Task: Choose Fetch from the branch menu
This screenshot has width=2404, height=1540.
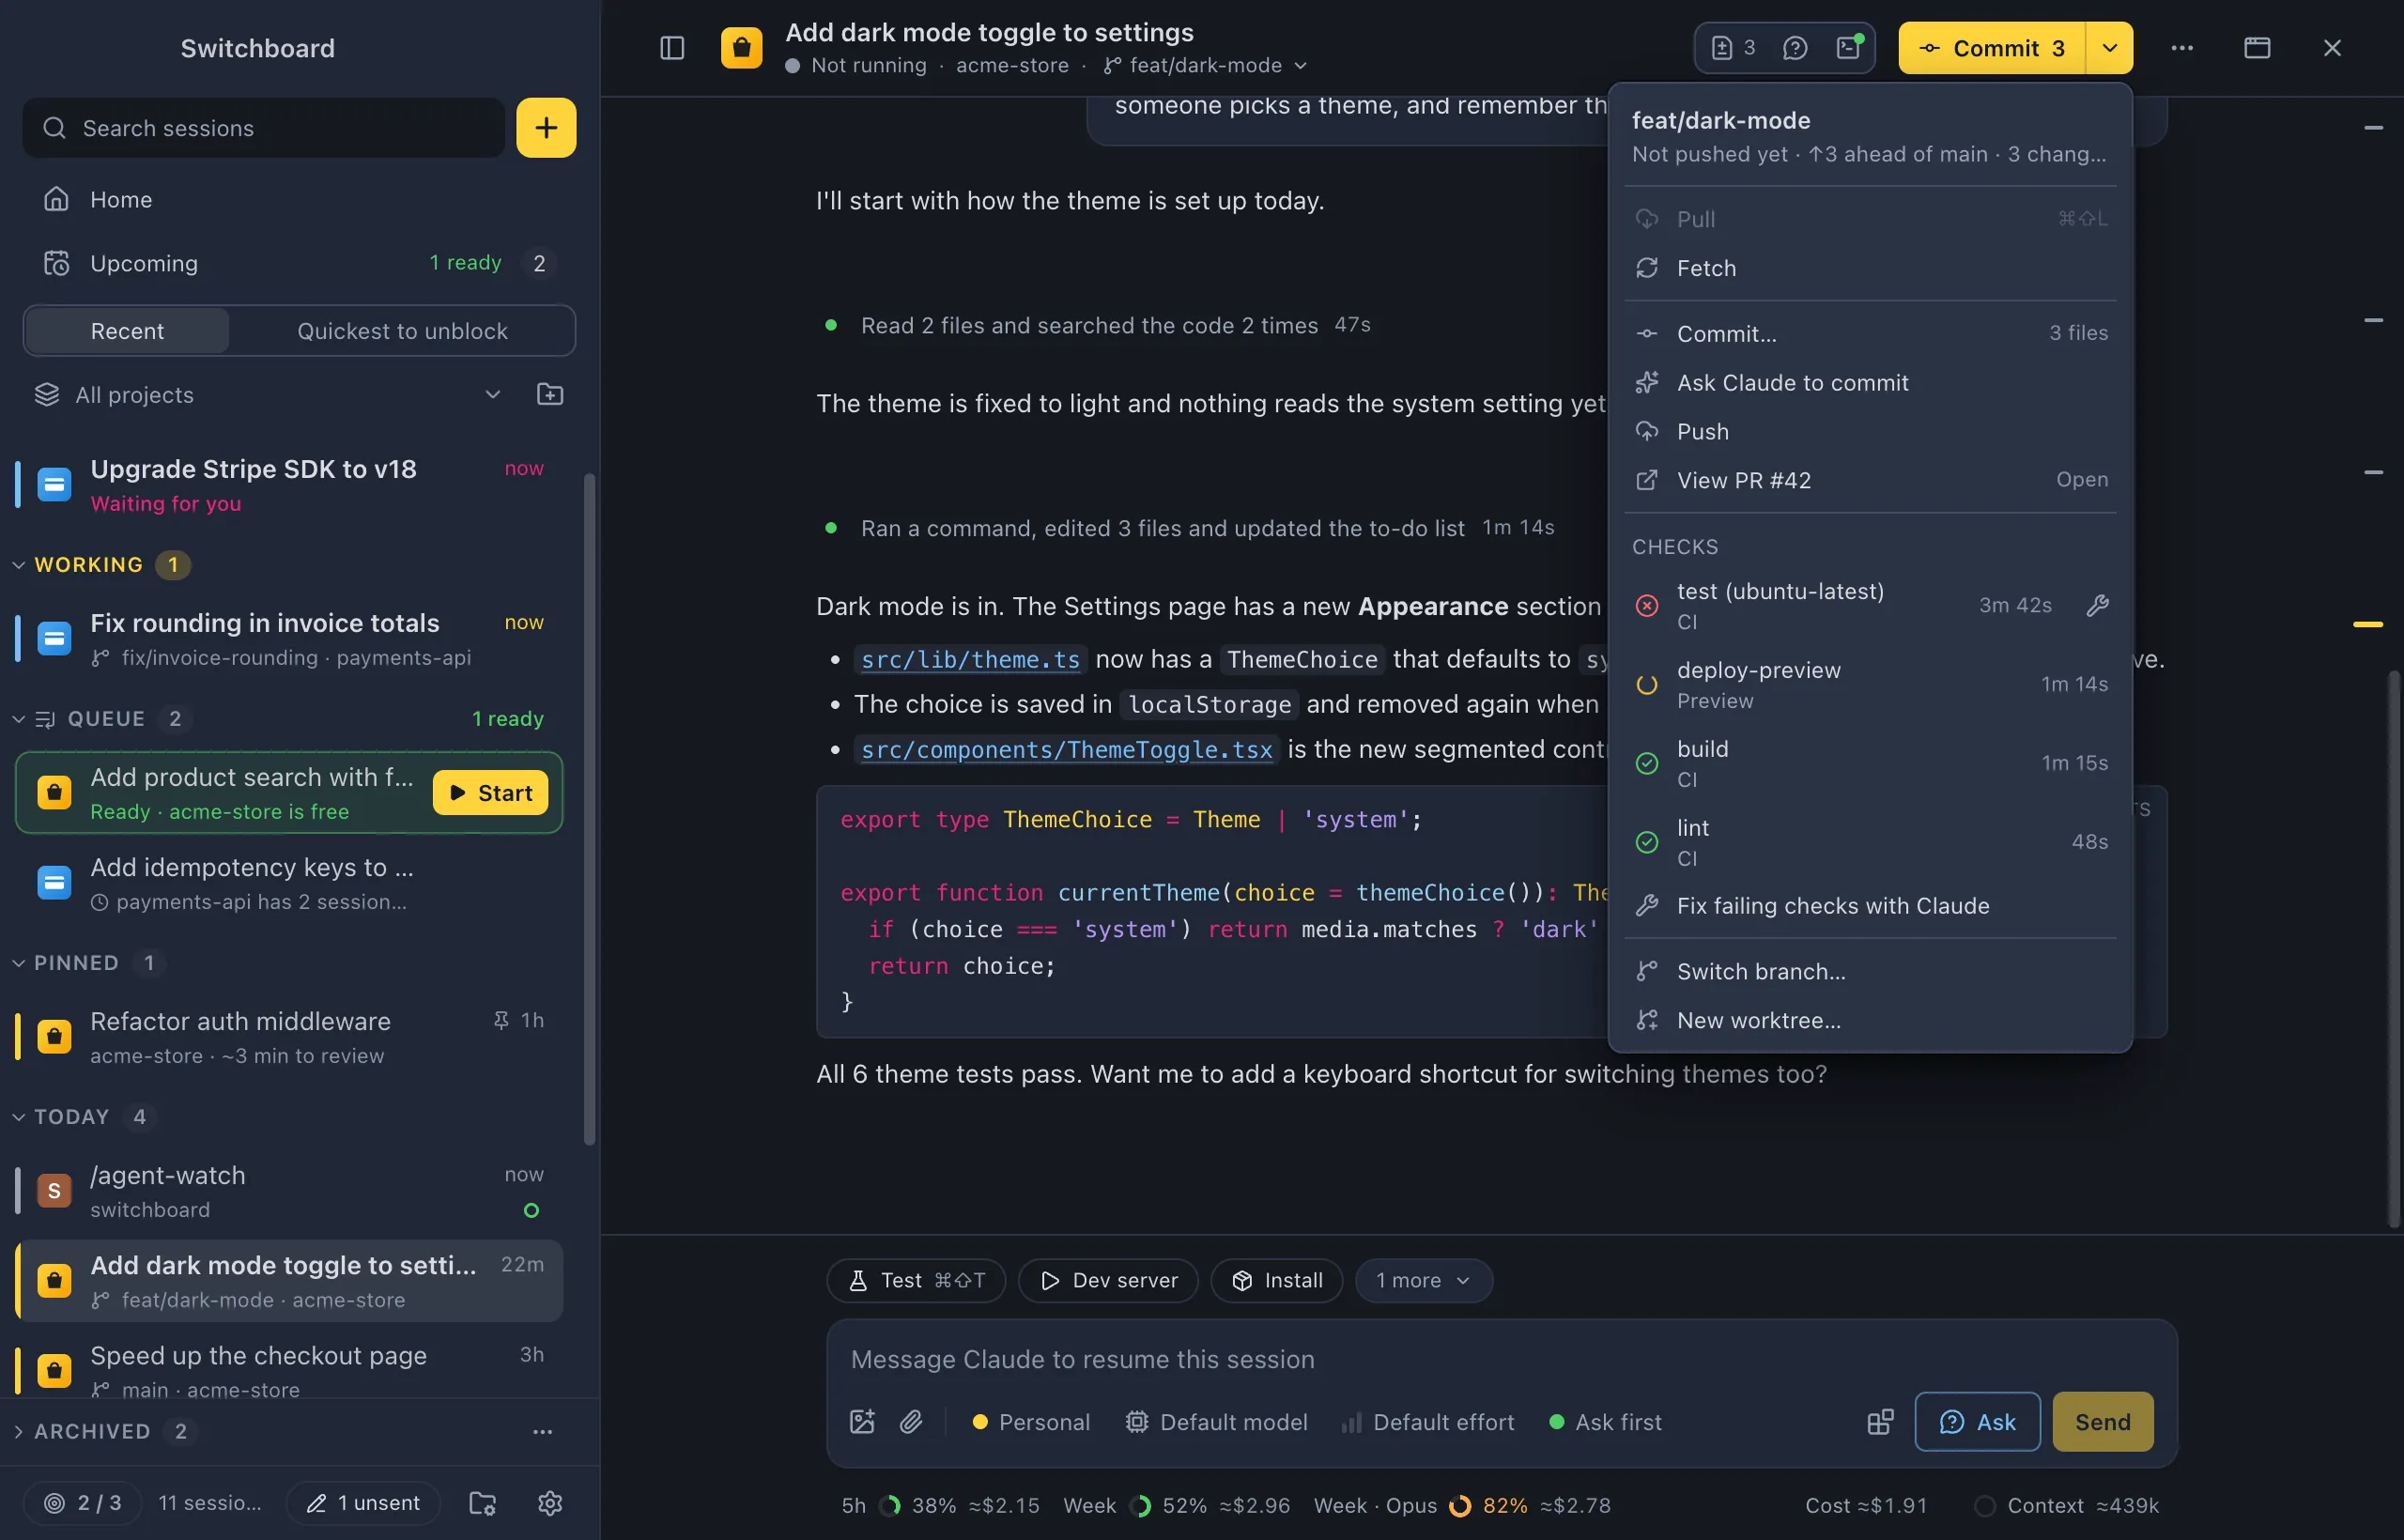Action: pyautogui.click(x=1870, y=268)
